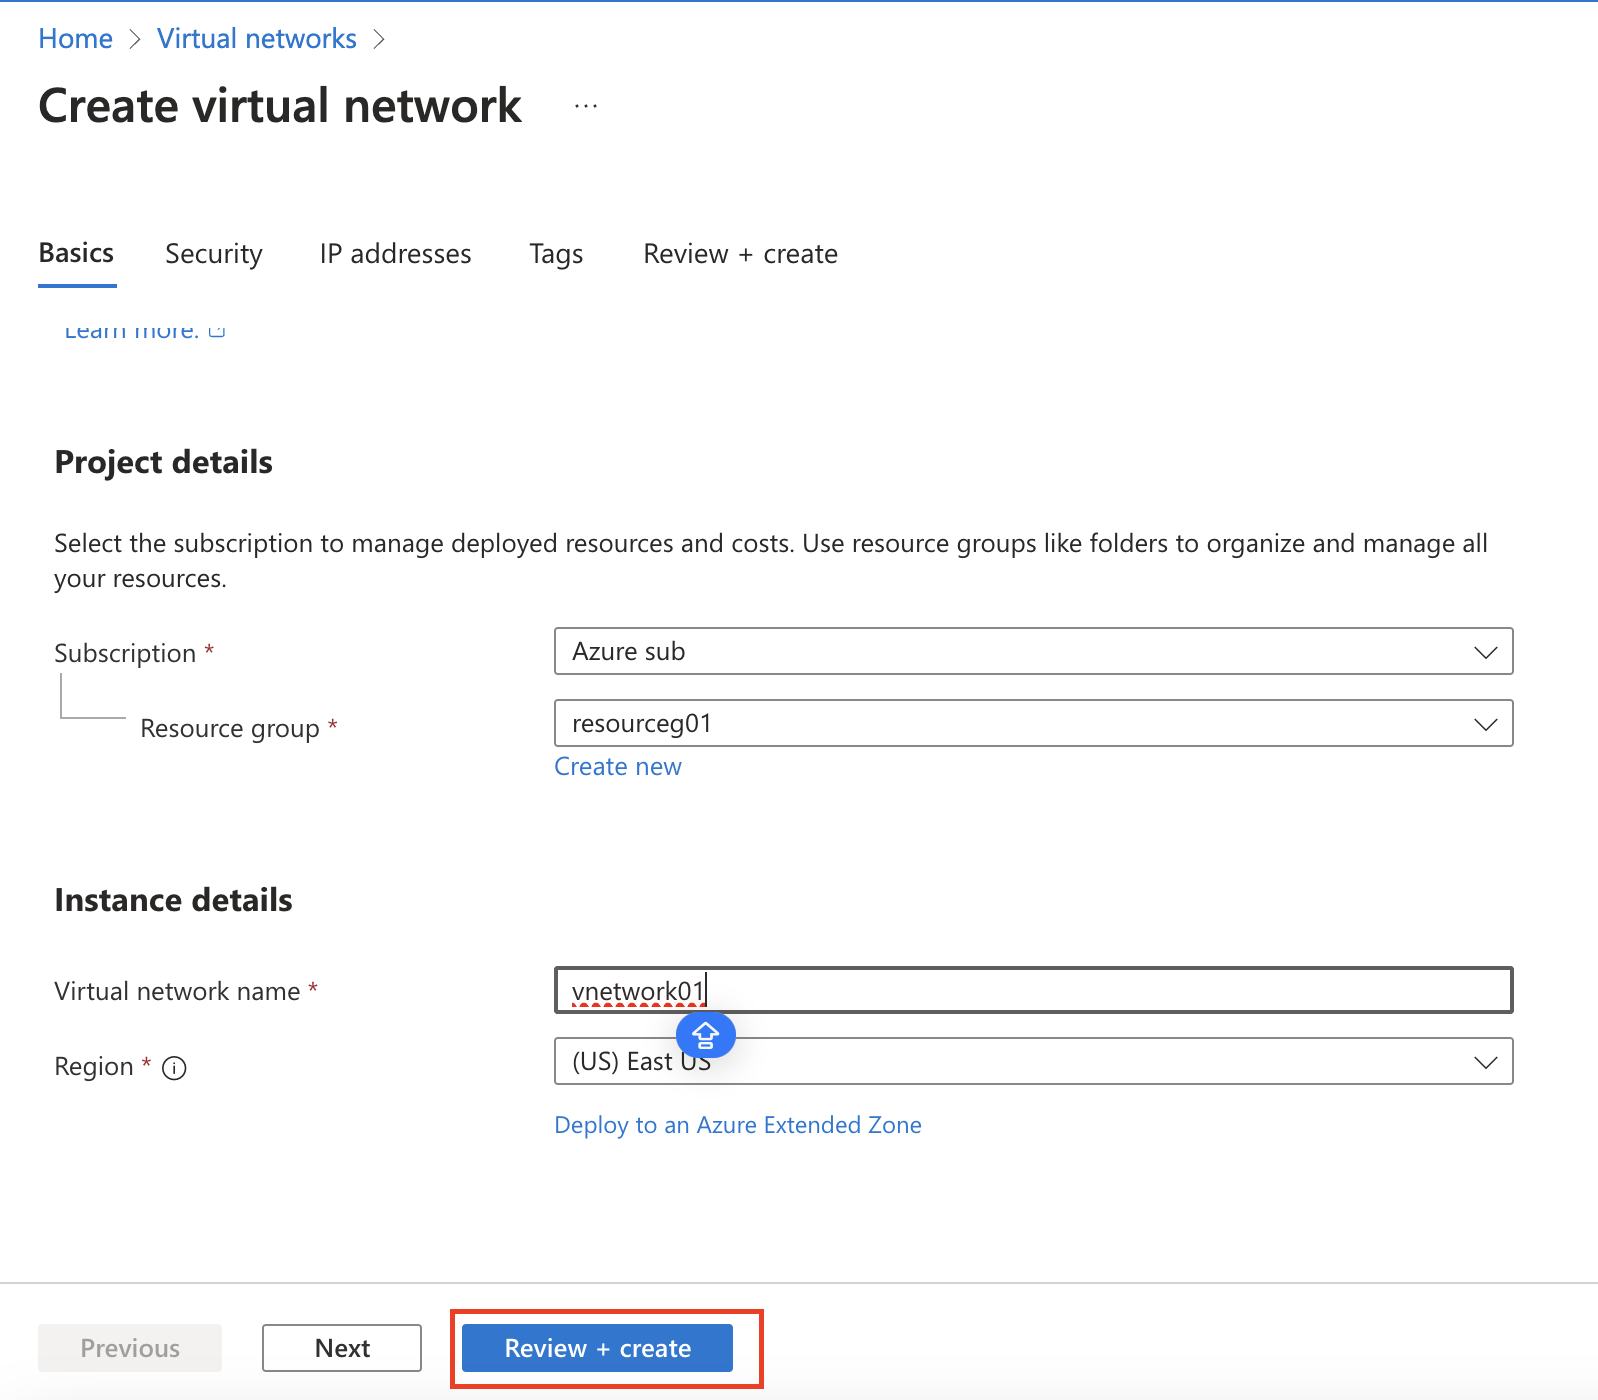Click the blue Review + create button
The image size is (1598, 1400).
point(597,1348)
